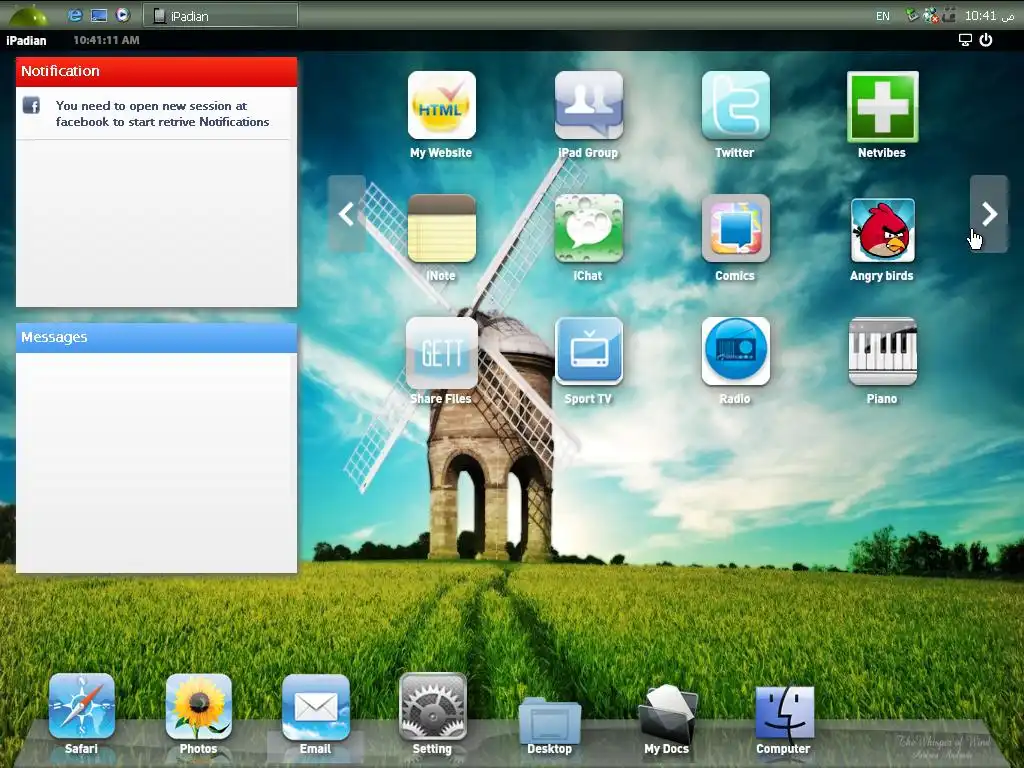Launch the Twitter app

(x=735, y=105)
